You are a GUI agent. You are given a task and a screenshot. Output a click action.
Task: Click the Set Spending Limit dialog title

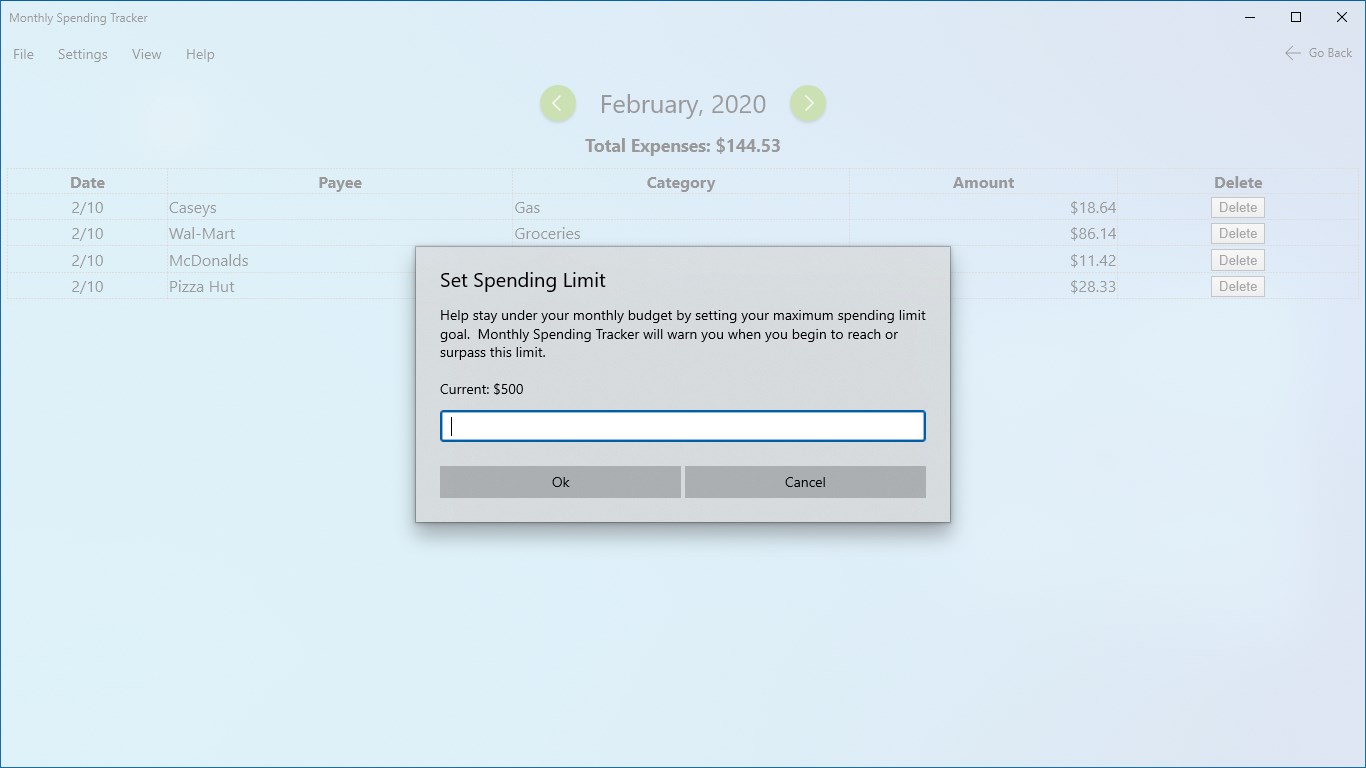[523, 280]
